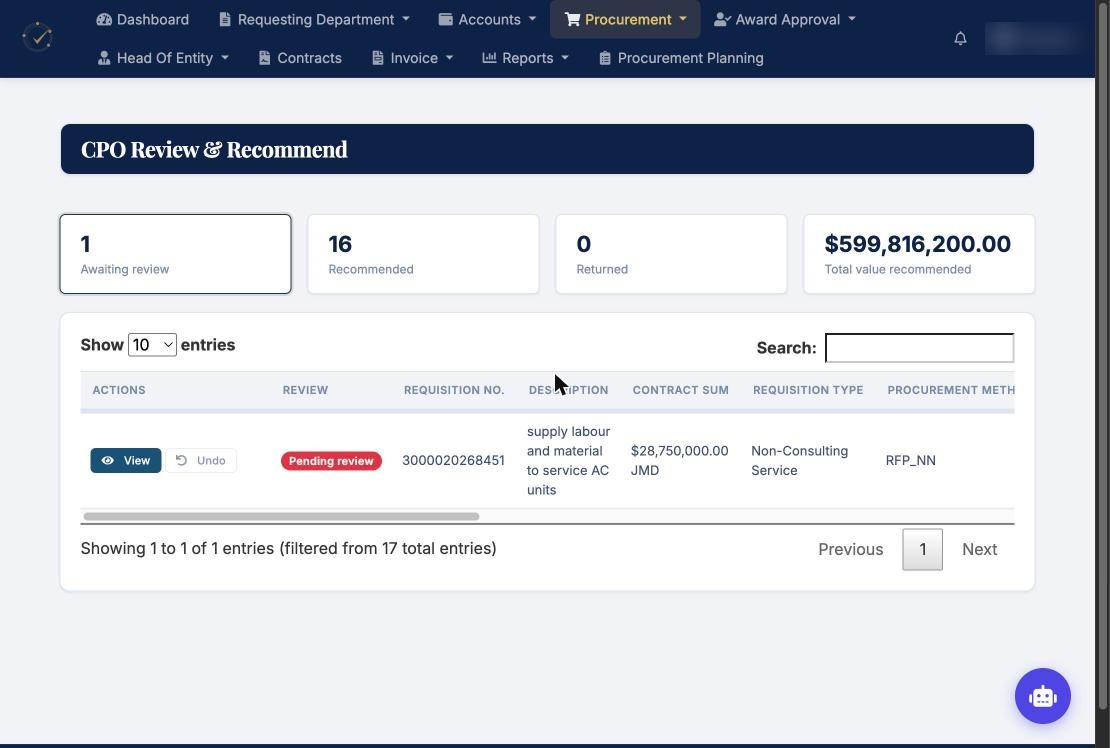Expand the Head Of Entity dropdown caret
Viewport: 1110px width, 748px height.
click(x=224, y=58)
